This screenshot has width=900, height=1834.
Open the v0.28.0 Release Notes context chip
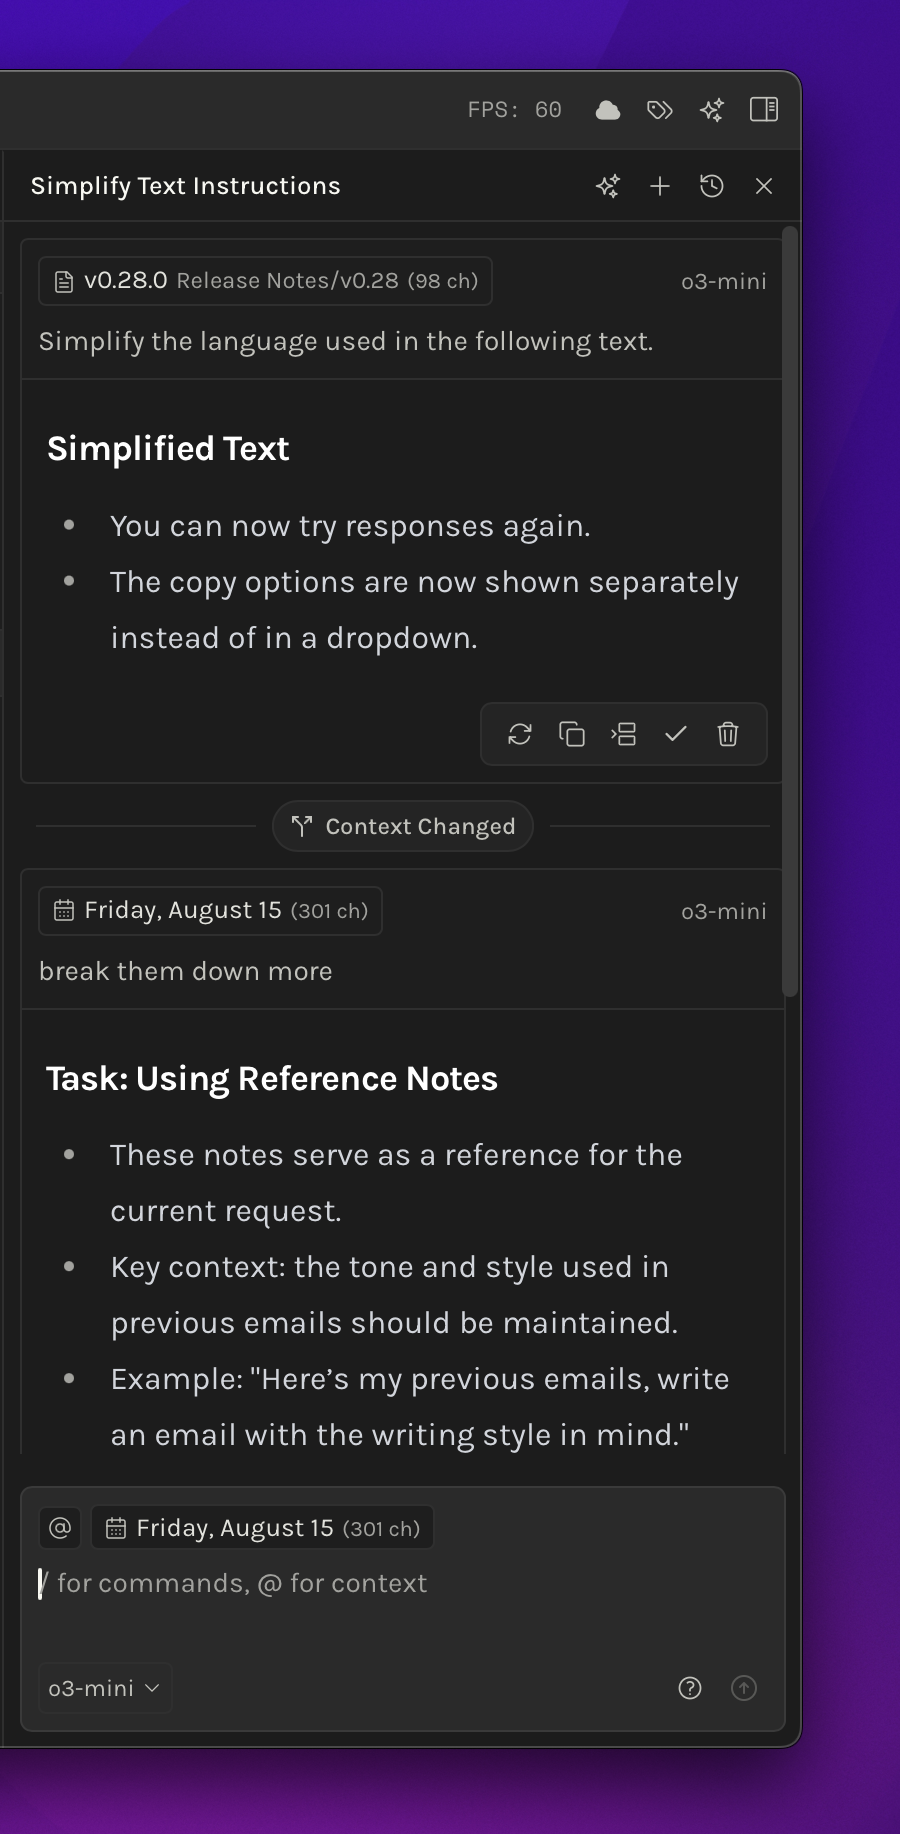tap(265, 281)
